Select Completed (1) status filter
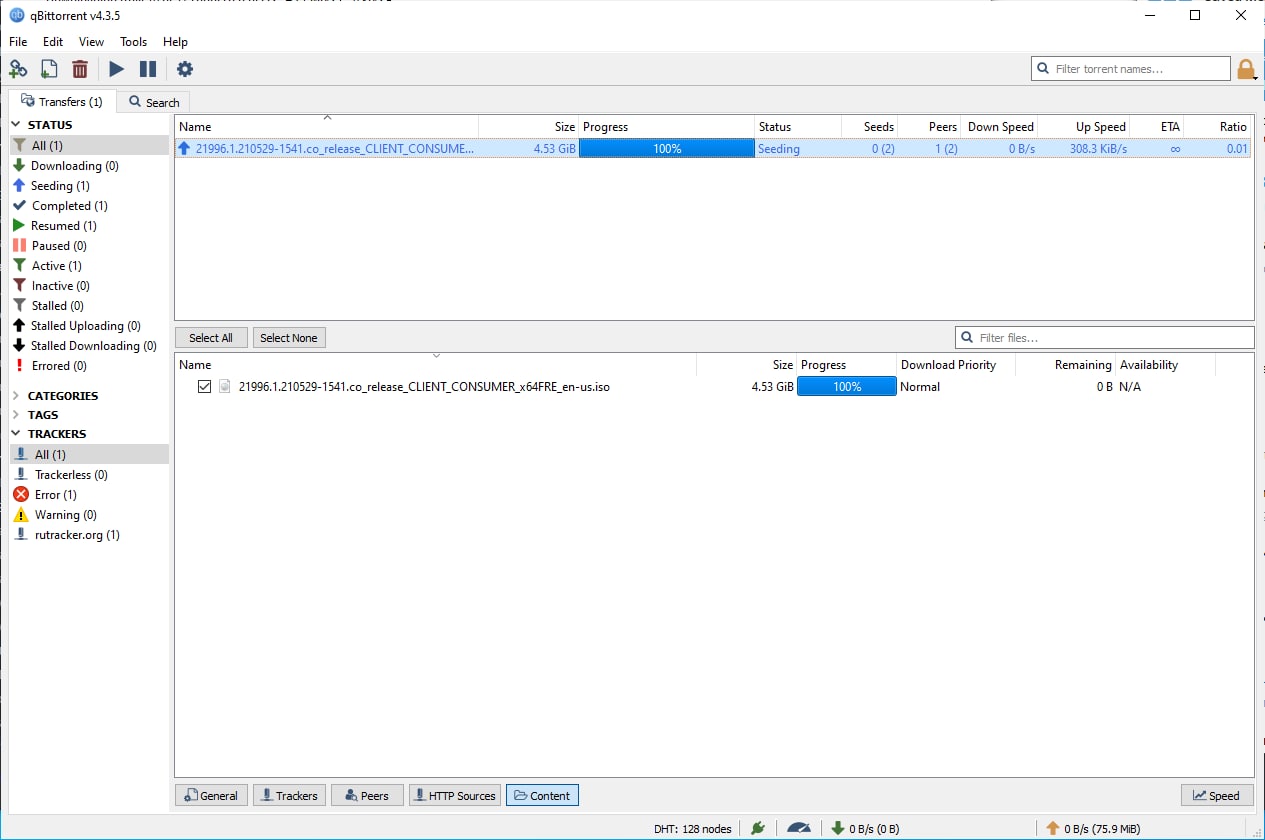This screenshot has width=1265, height=840. tap(70, 206)
